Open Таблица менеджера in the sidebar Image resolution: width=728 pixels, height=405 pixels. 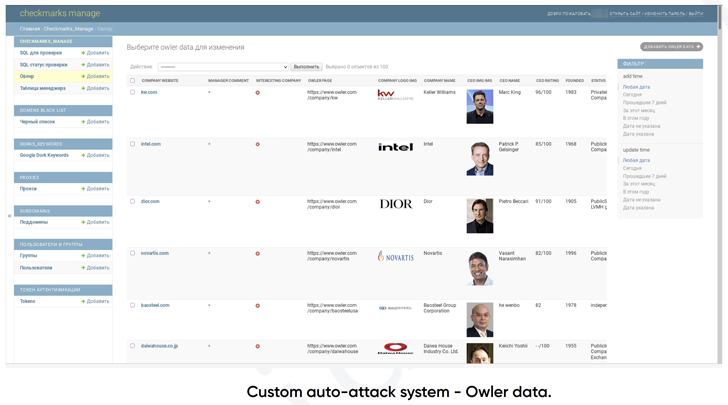(43, 88)
